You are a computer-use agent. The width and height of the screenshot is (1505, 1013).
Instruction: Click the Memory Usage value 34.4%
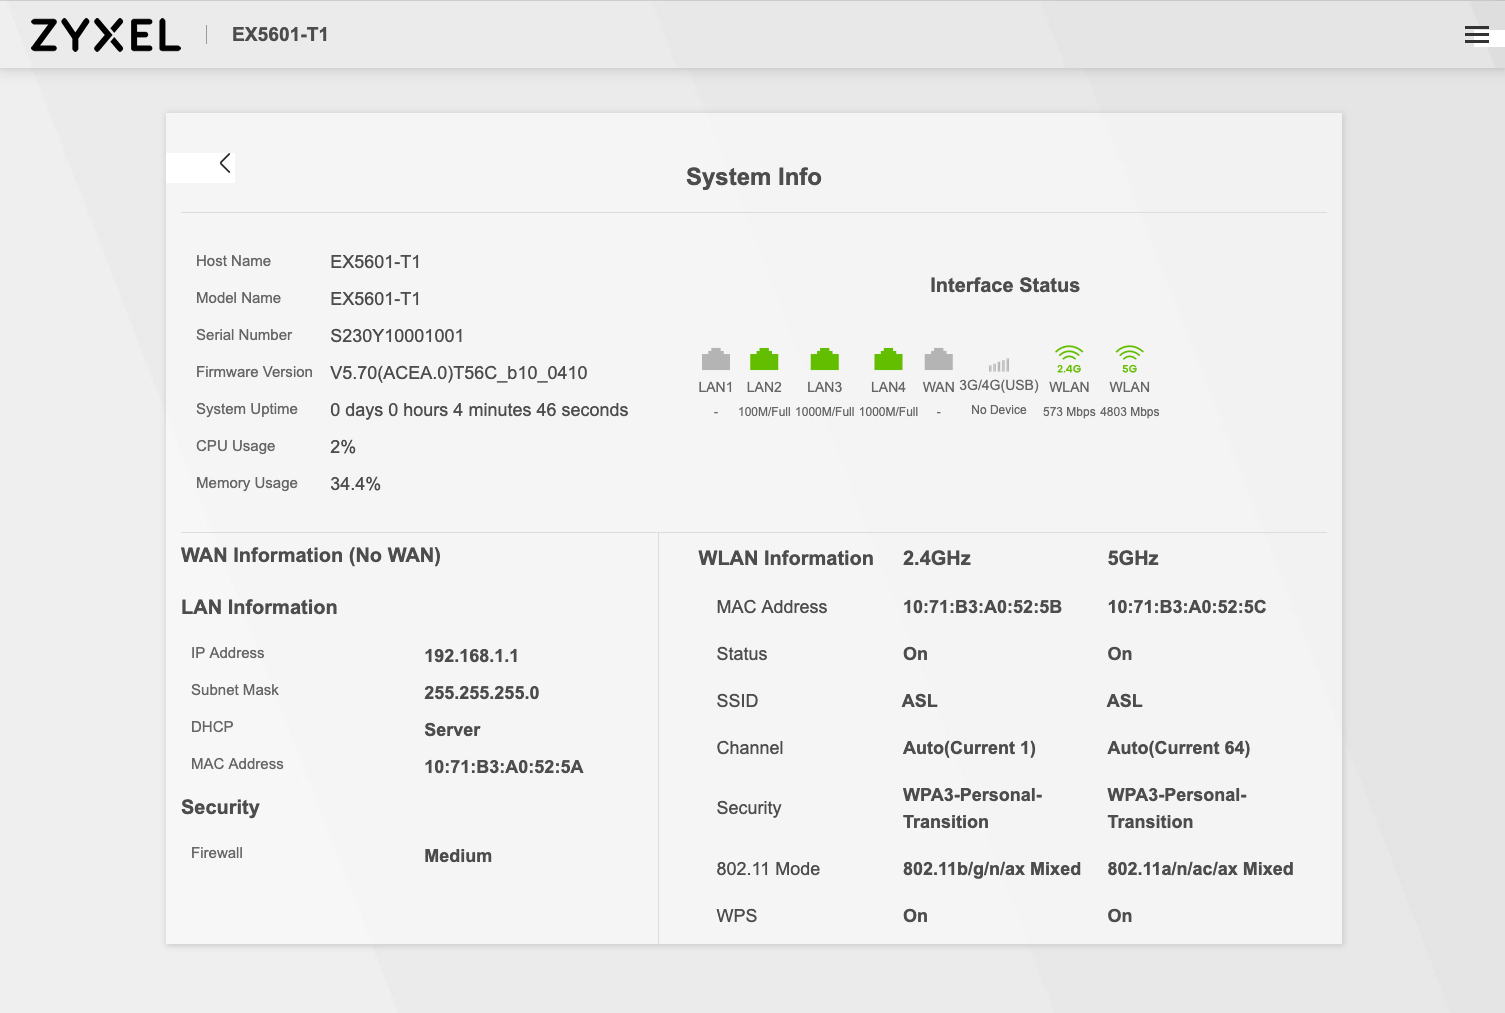[355, 484]
